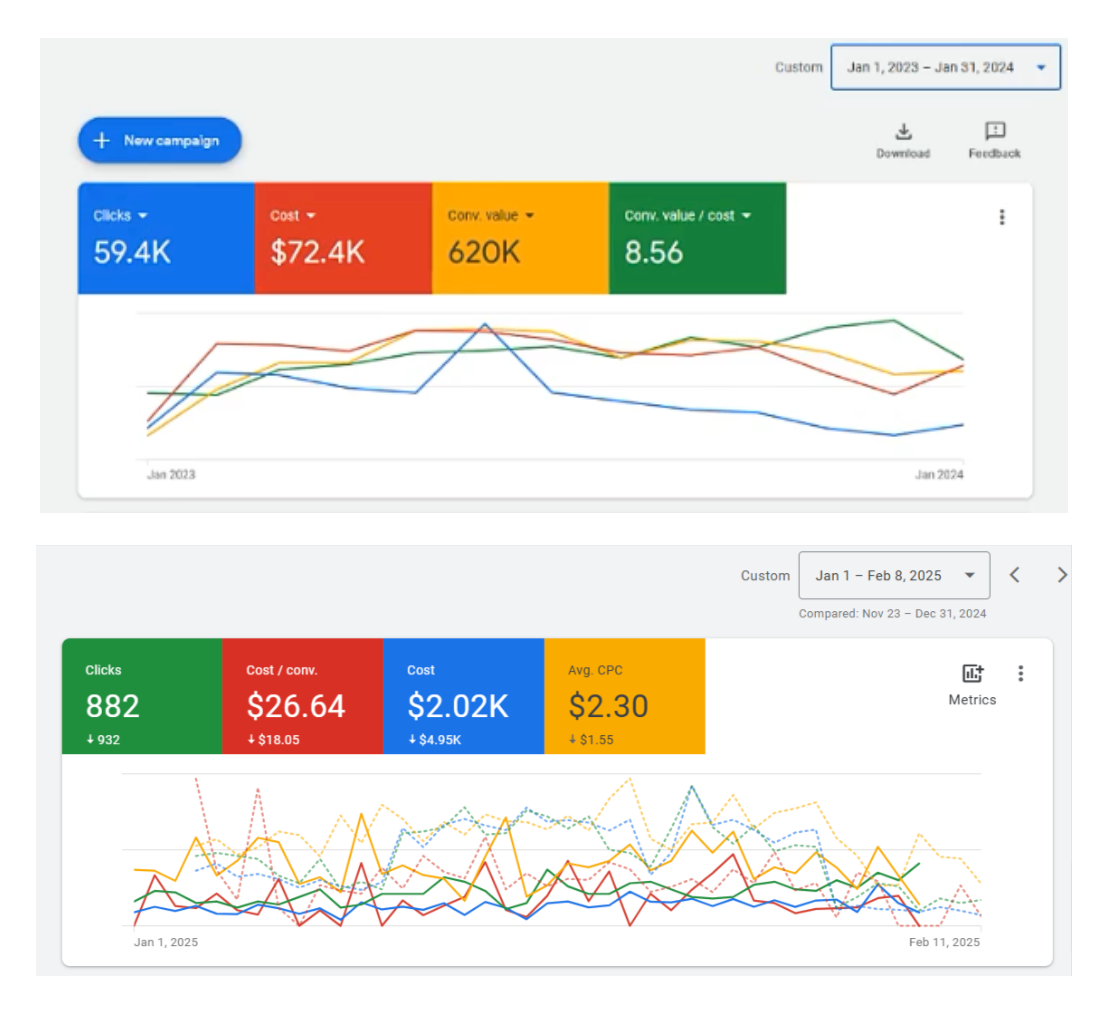The image size is (1106, 1034).
Task: Open the Conv. value metric dropdown
Action: coord(529,216)
